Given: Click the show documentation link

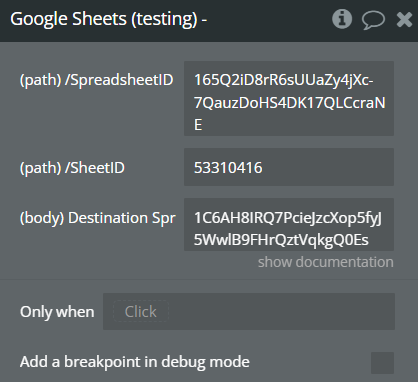Looking at the screenshot, I should click(x=326, y=262).
